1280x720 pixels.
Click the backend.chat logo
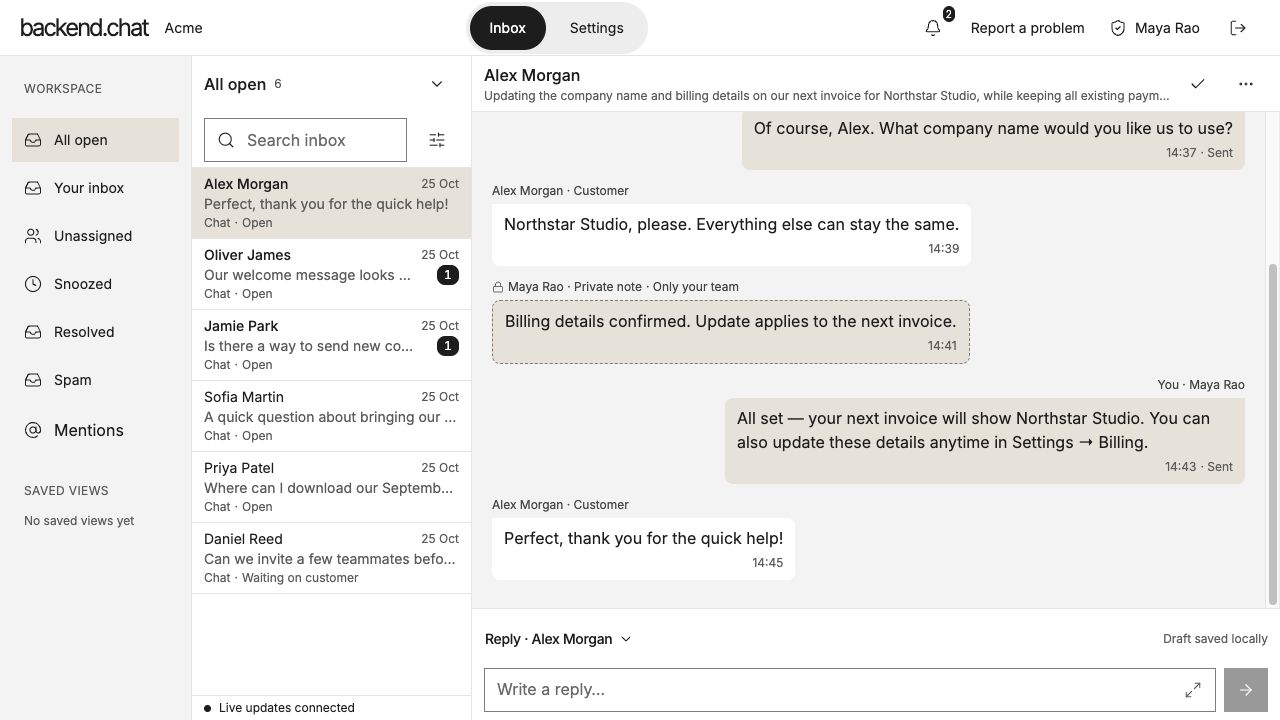(85, 28)
